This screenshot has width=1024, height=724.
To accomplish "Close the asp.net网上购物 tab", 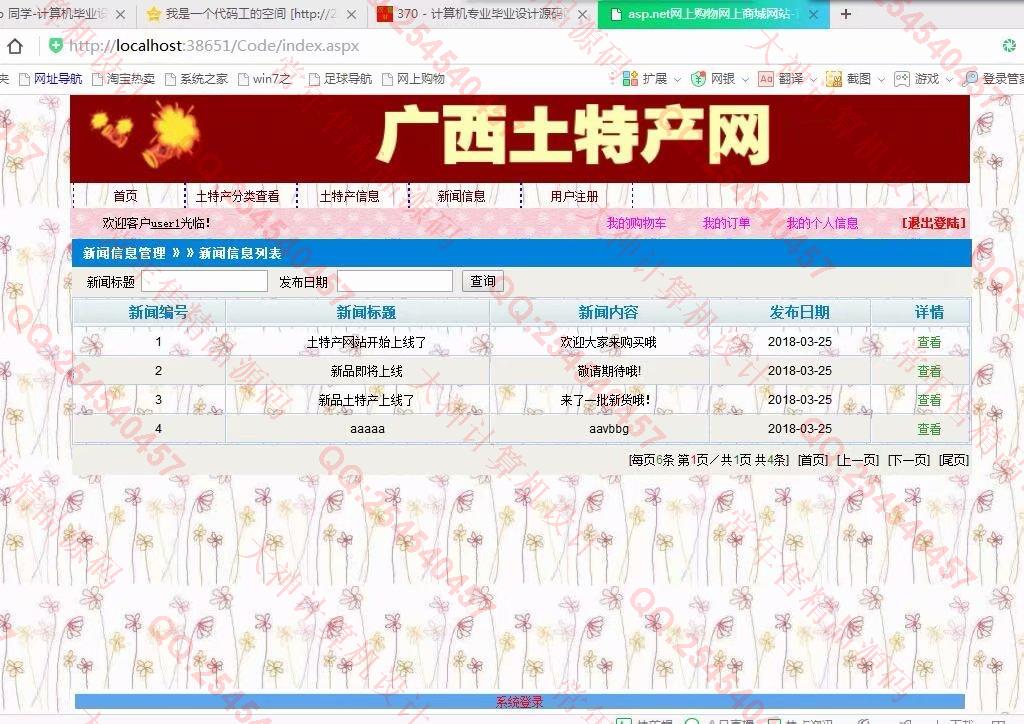I will pyautogui.click(x=813, y=14).
